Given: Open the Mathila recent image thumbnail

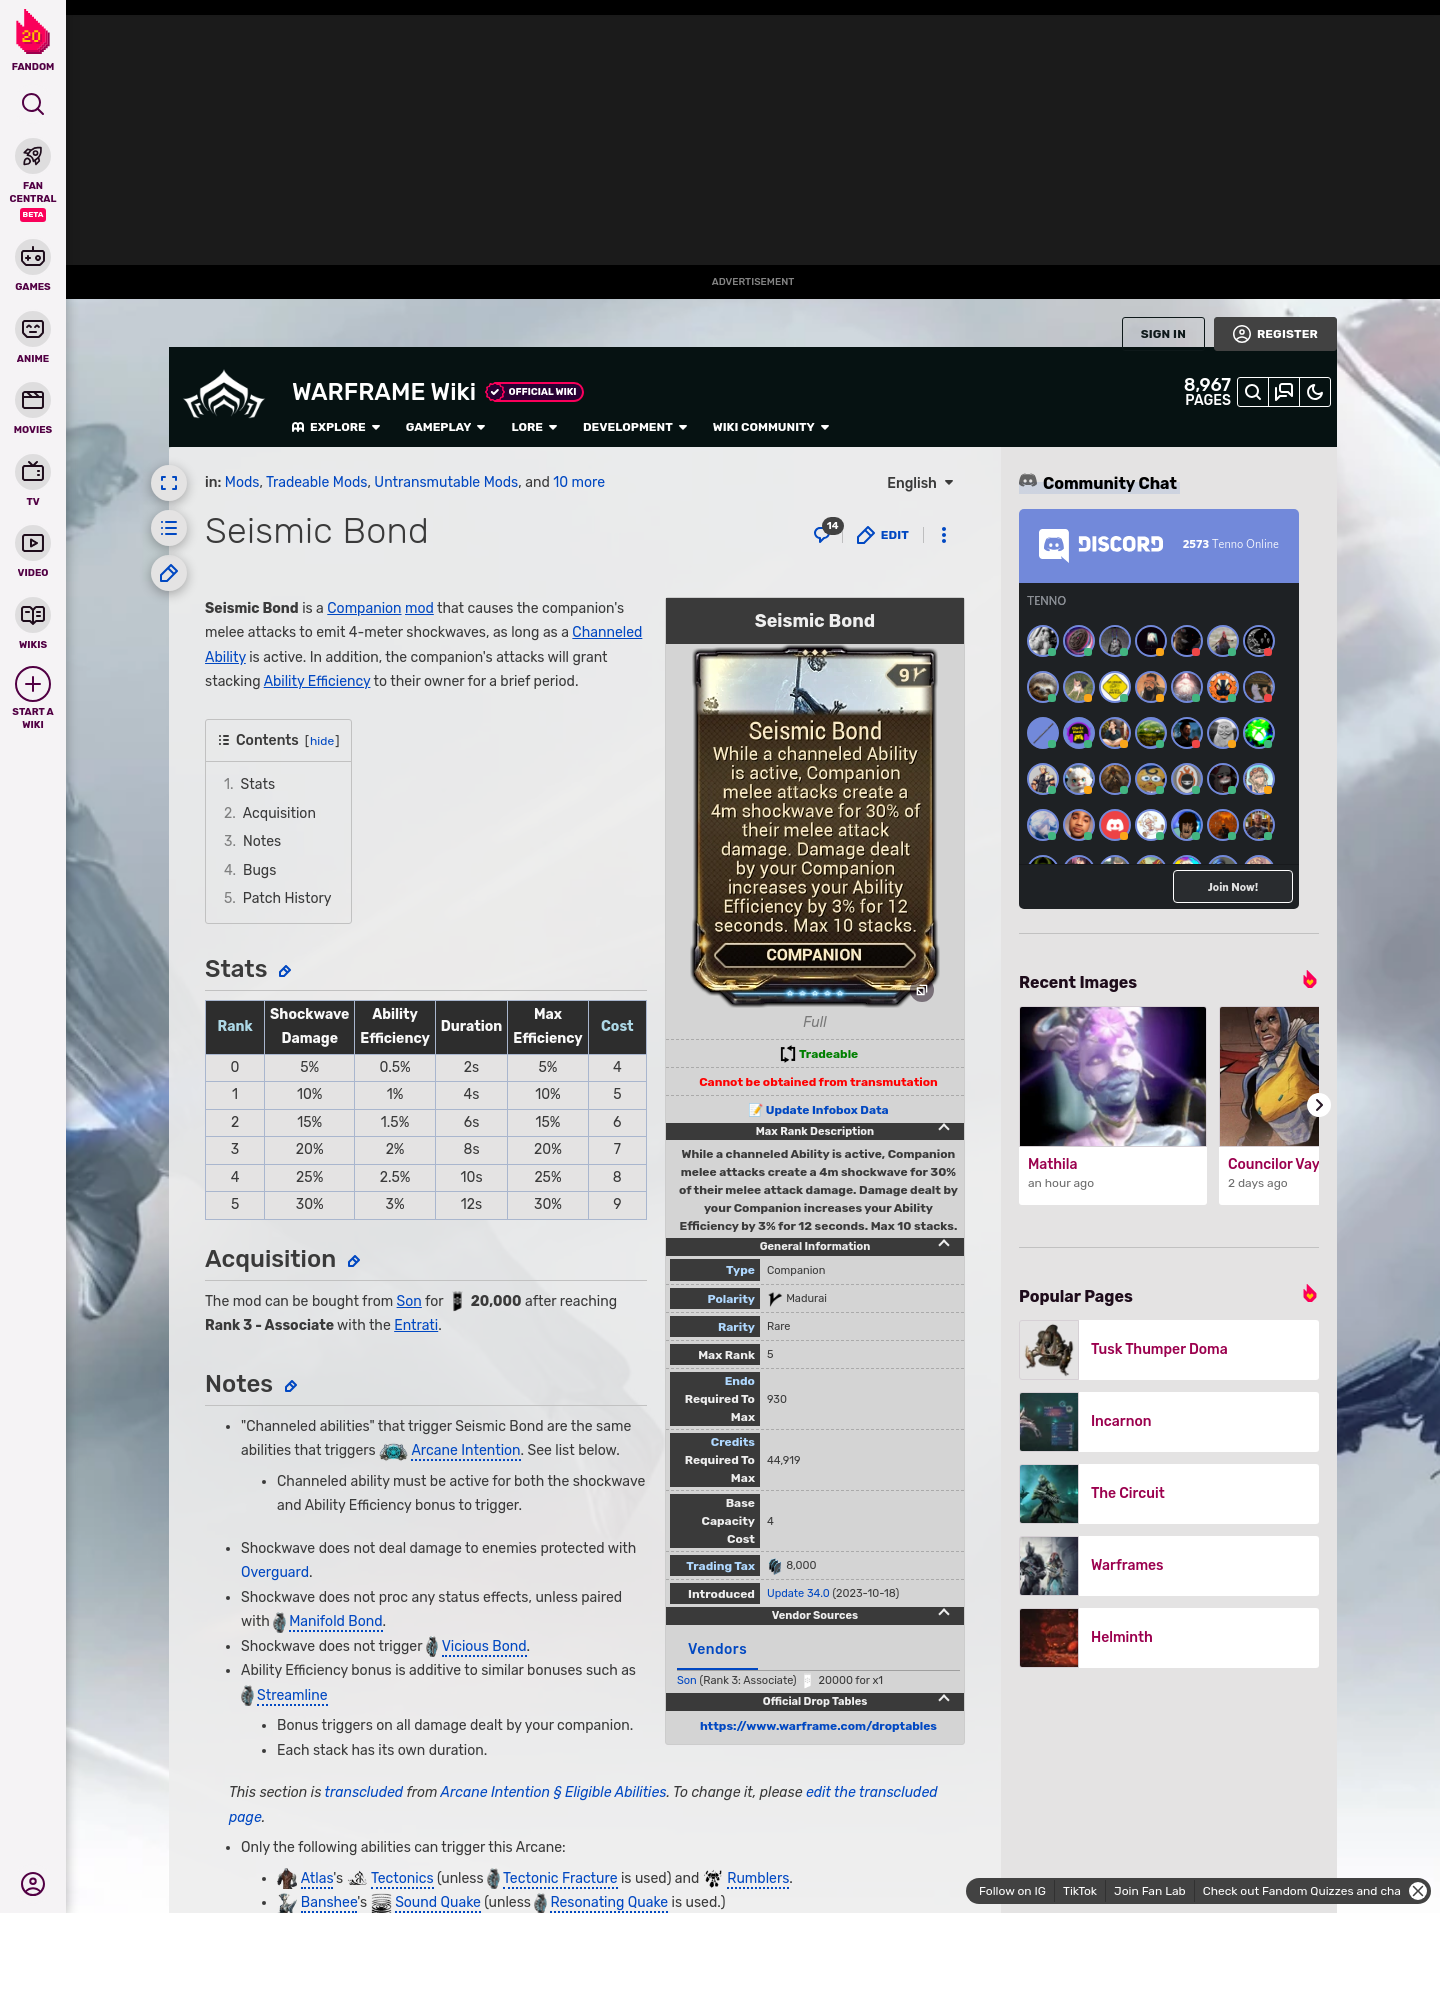Looking at the screenshot, I should click(1112, 1077).
